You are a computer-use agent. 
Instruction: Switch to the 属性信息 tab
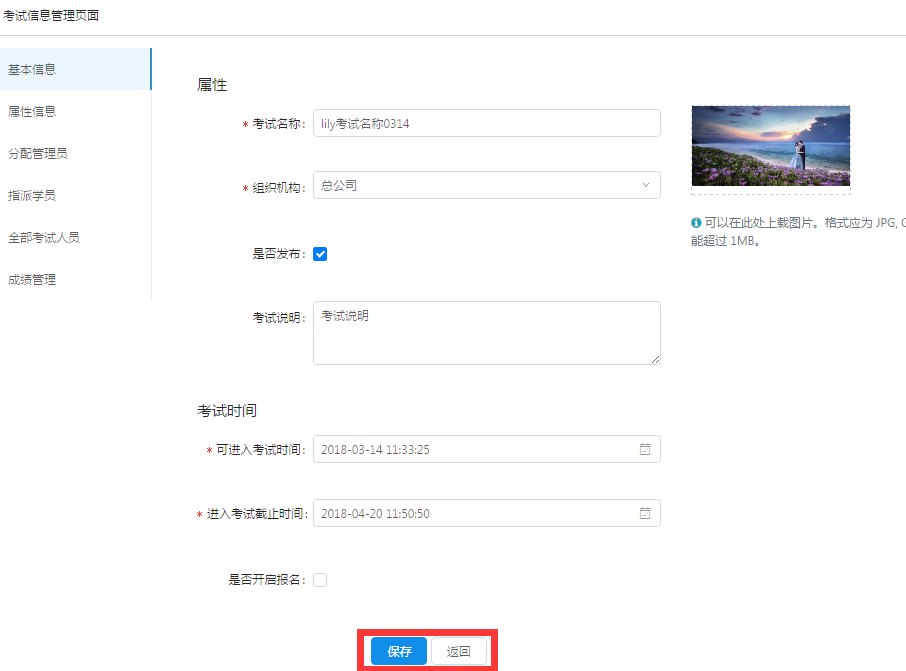point(32,112)
